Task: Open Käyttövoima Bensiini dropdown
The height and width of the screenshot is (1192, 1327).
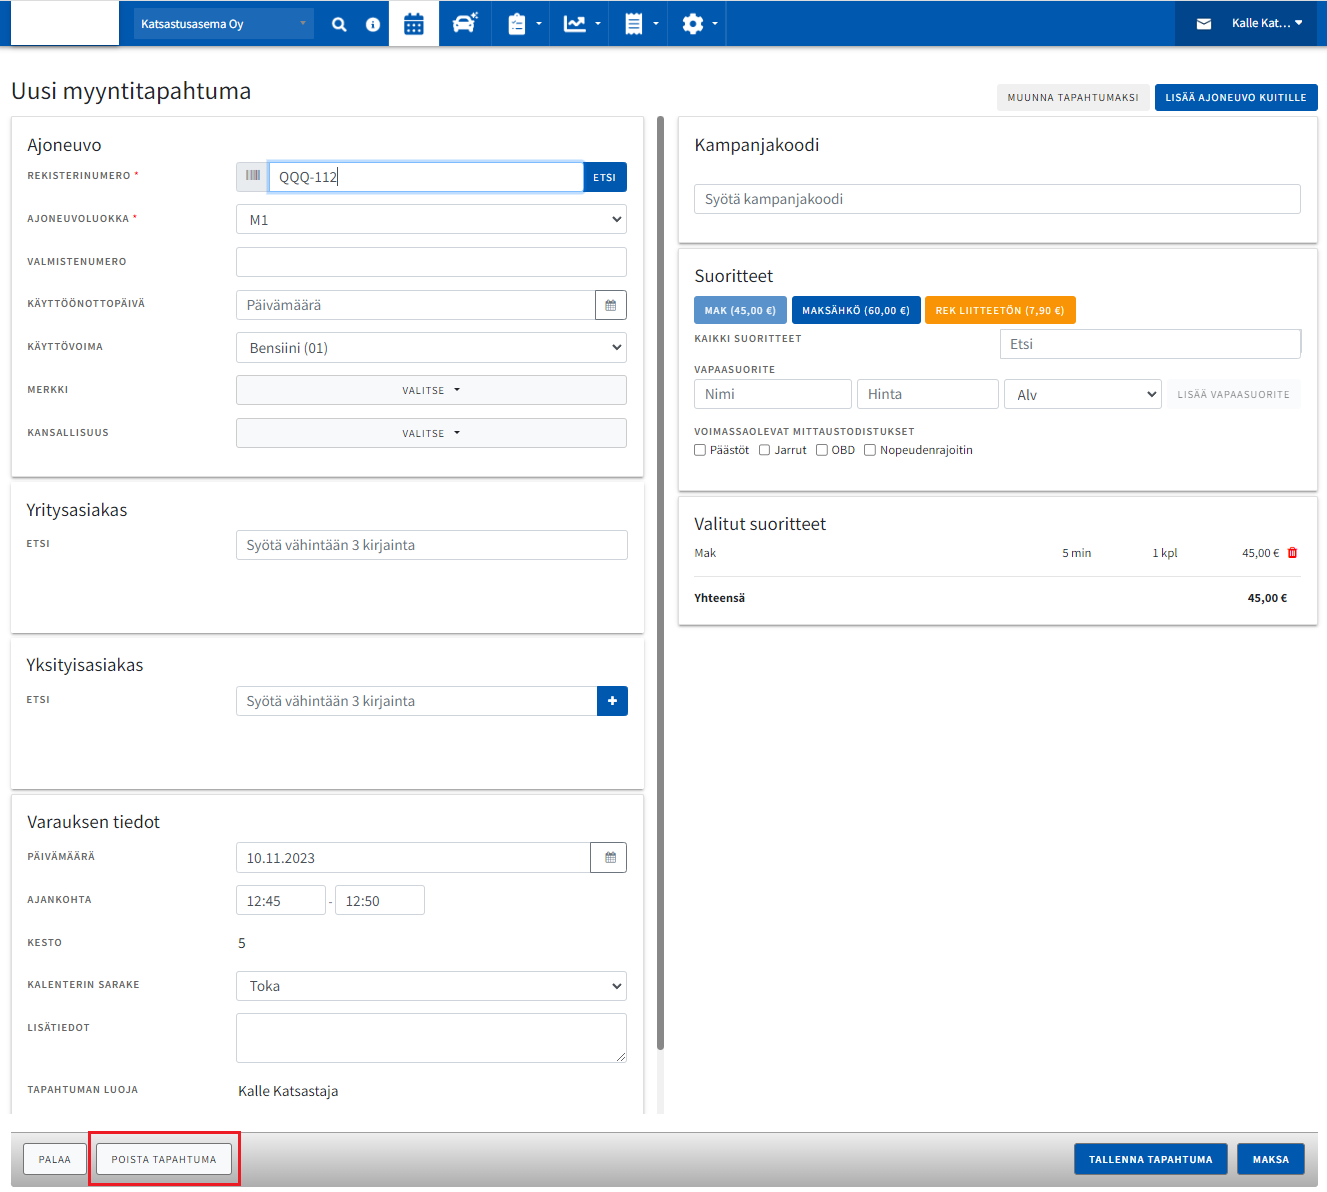Action: click(x=431, y=347)
